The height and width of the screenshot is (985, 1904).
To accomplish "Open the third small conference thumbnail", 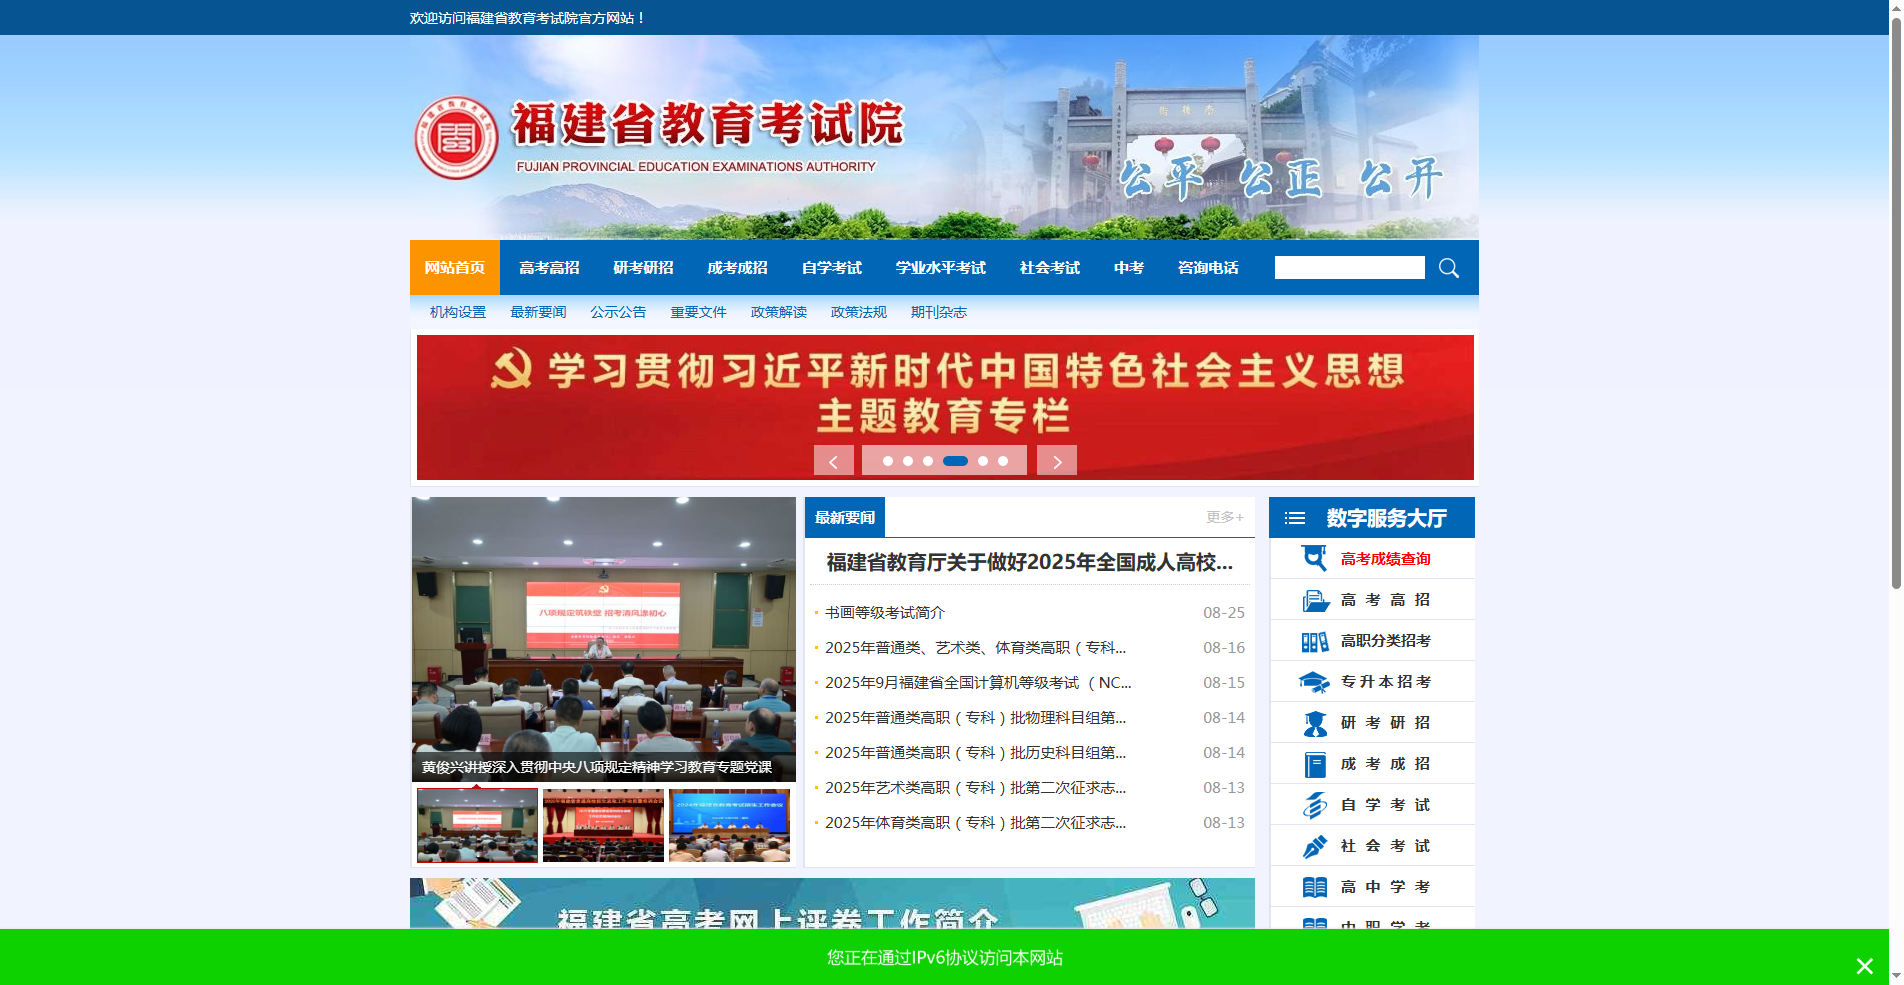I will coord(729,825).
